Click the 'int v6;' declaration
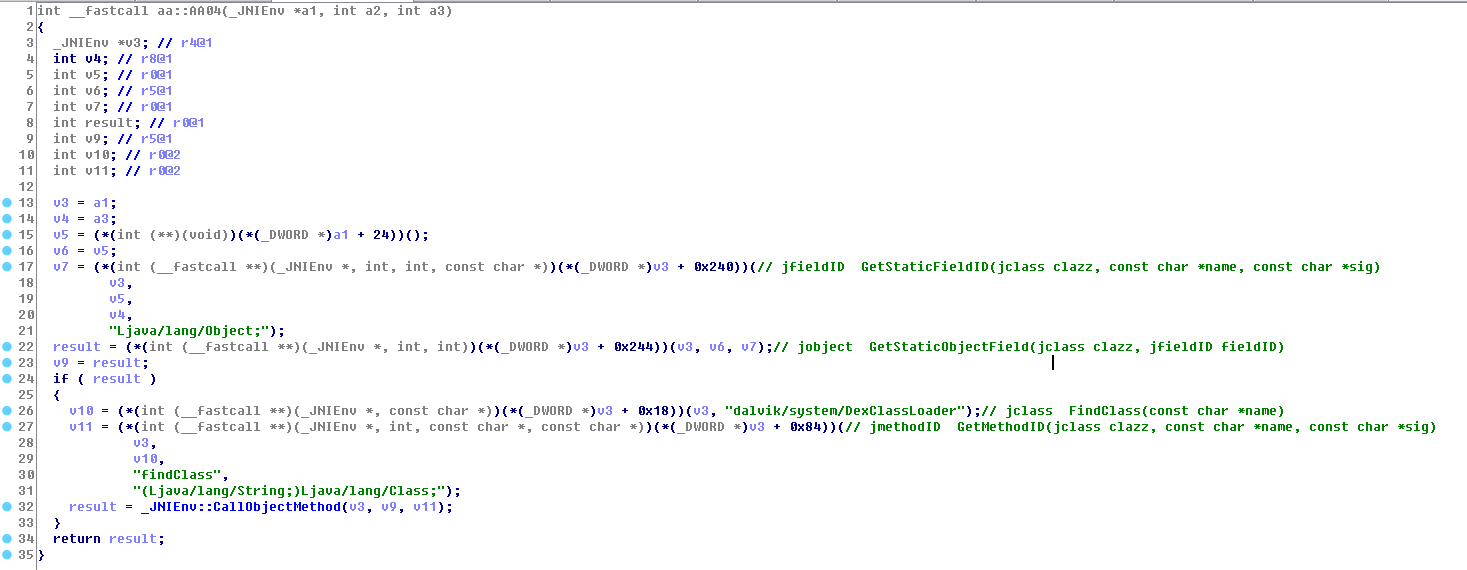 [x=81, y=91]
